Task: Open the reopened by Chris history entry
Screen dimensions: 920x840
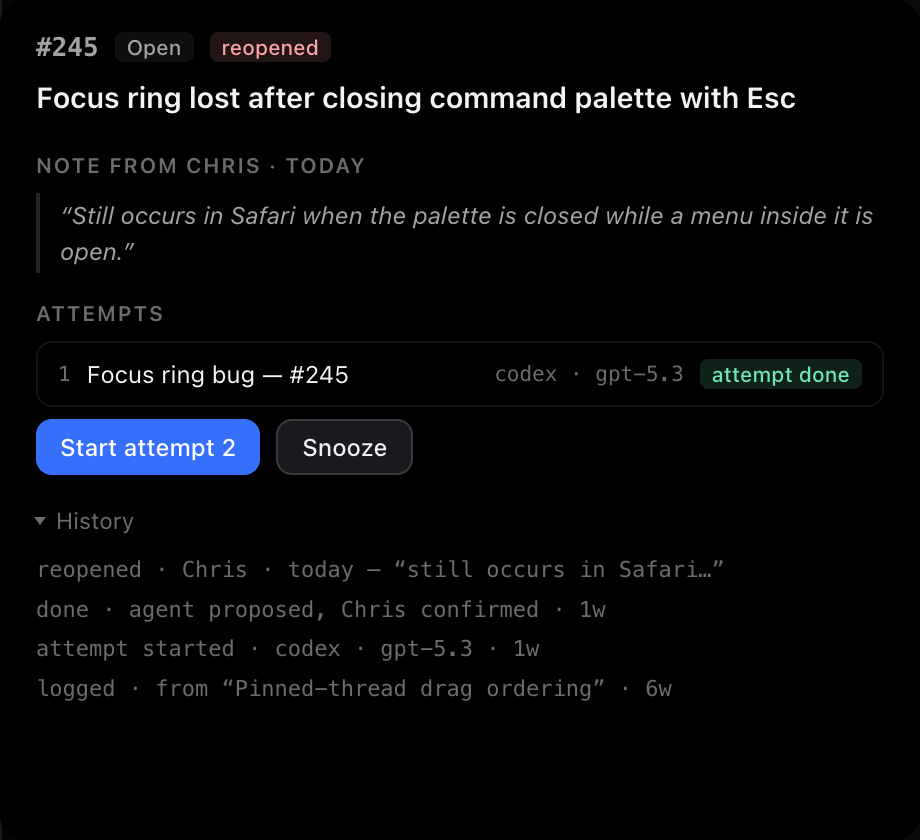Action: (380, 570)
